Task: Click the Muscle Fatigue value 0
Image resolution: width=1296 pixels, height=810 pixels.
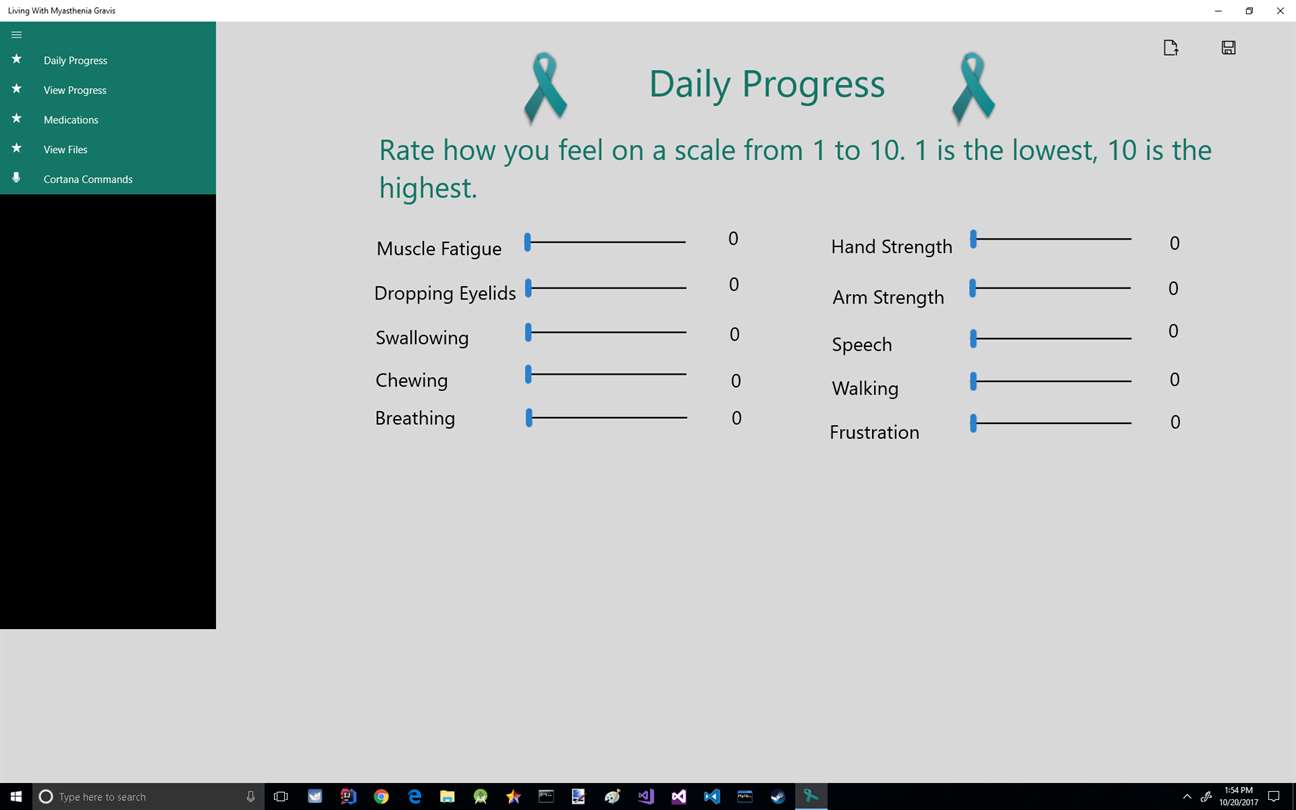Action: pyautogui.click(x=733, y=239)
